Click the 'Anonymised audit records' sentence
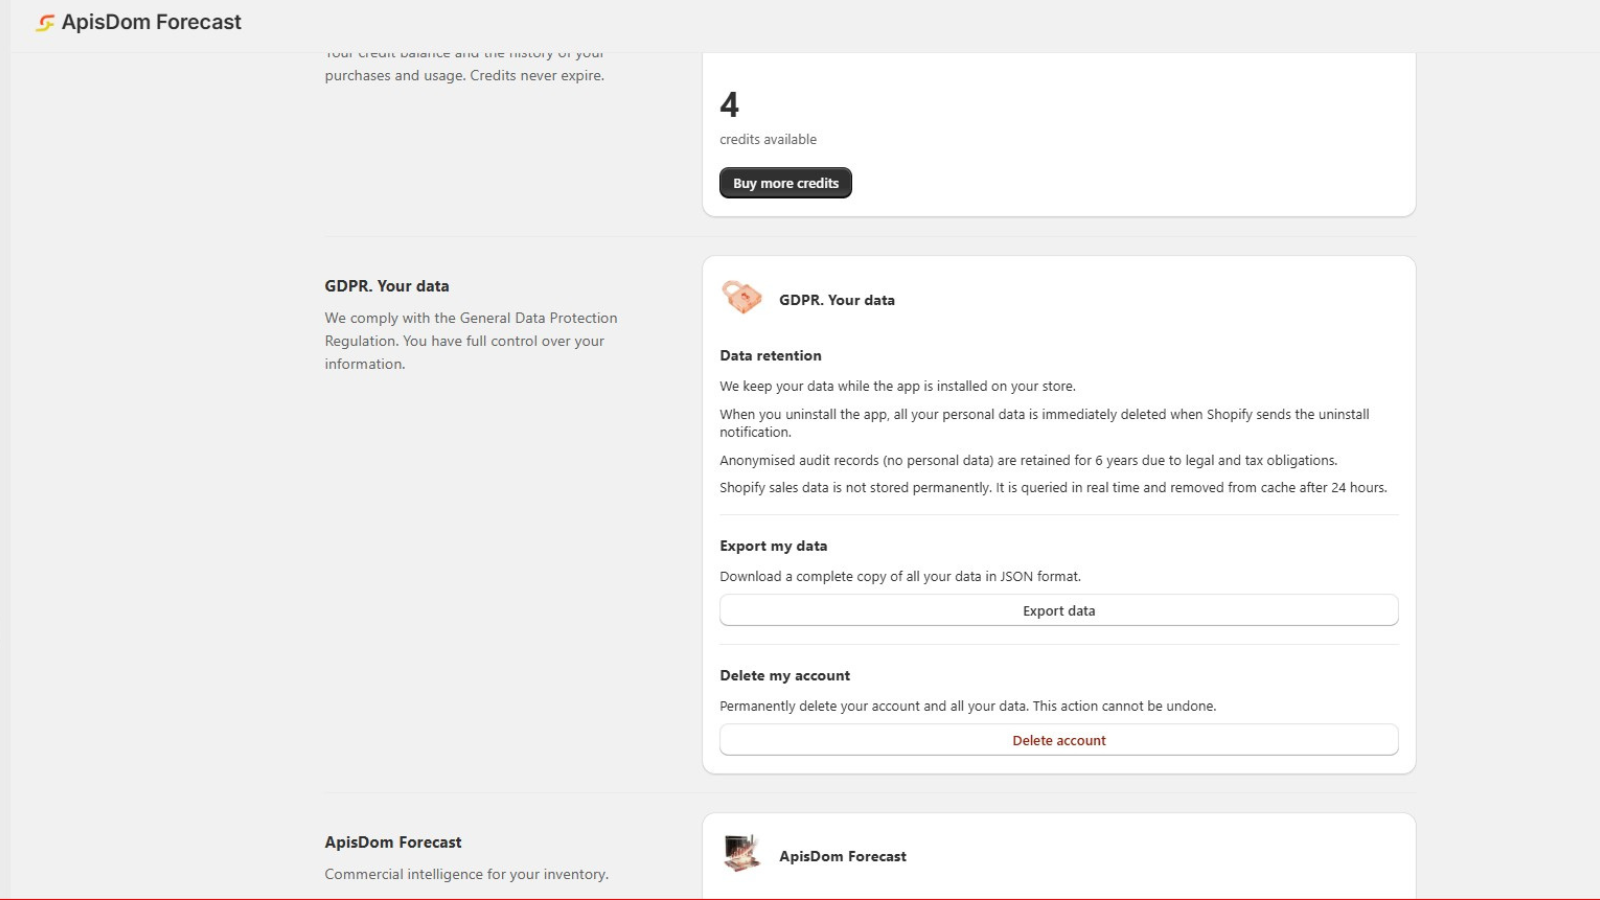This screenshot has width=1600, height=900. point(1029,461)
